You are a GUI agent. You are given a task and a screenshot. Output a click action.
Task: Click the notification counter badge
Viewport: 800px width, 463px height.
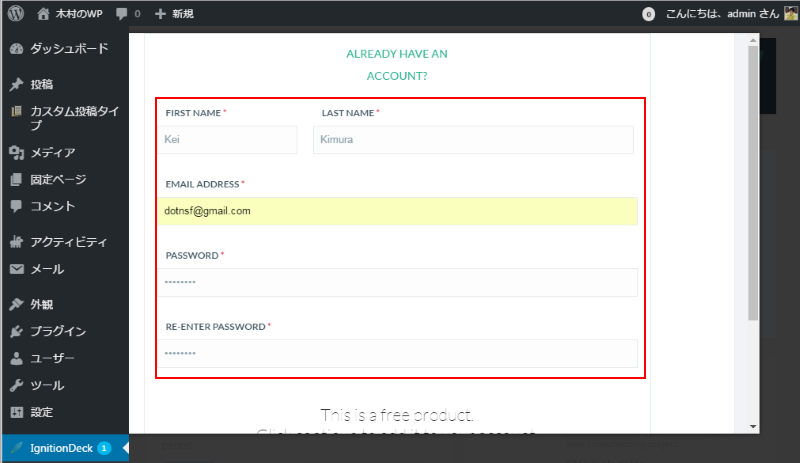pos(648,14)
